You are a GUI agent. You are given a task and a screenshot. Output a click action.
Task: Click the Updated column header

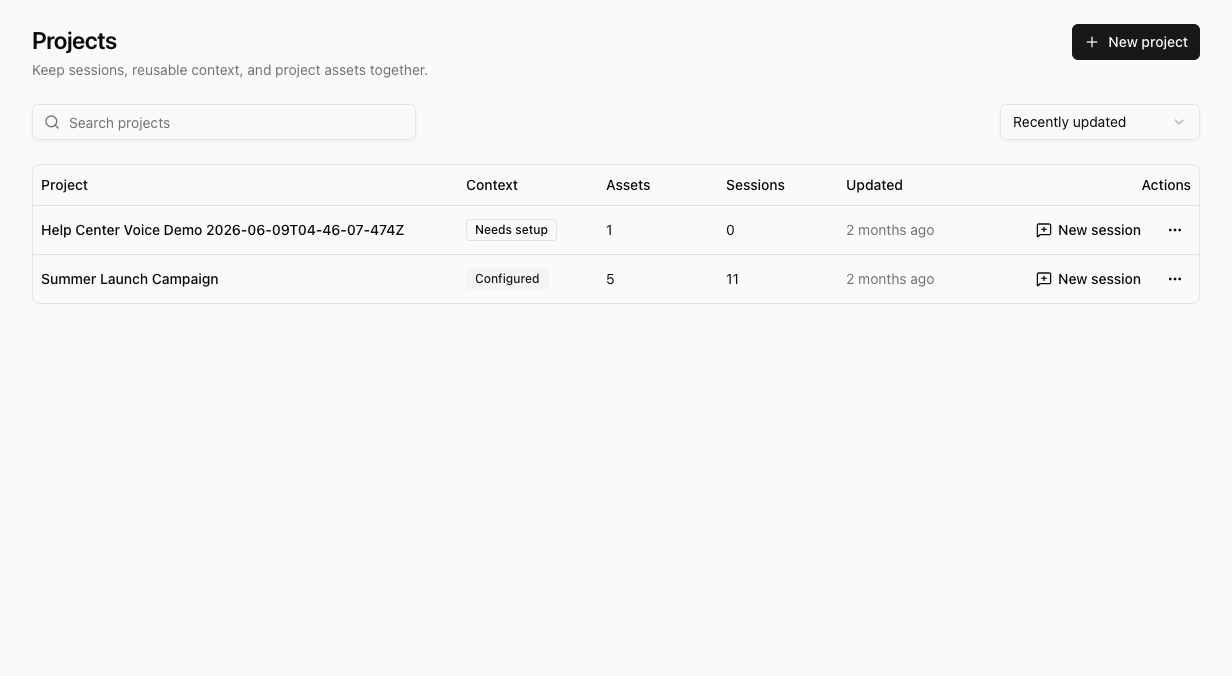pyautogui.click(x=874, y=185)
